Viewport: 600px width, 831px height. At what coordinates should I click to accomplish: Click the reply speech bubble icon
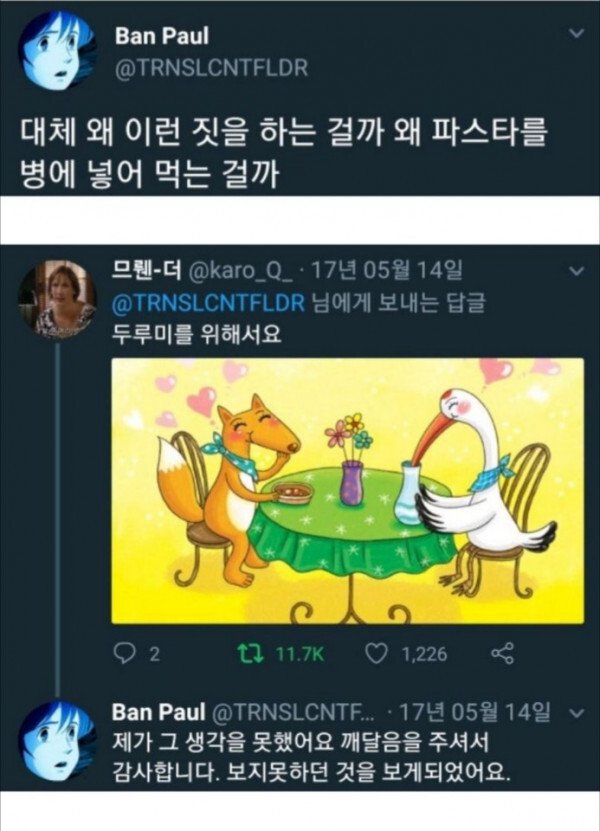click(125, 654)
